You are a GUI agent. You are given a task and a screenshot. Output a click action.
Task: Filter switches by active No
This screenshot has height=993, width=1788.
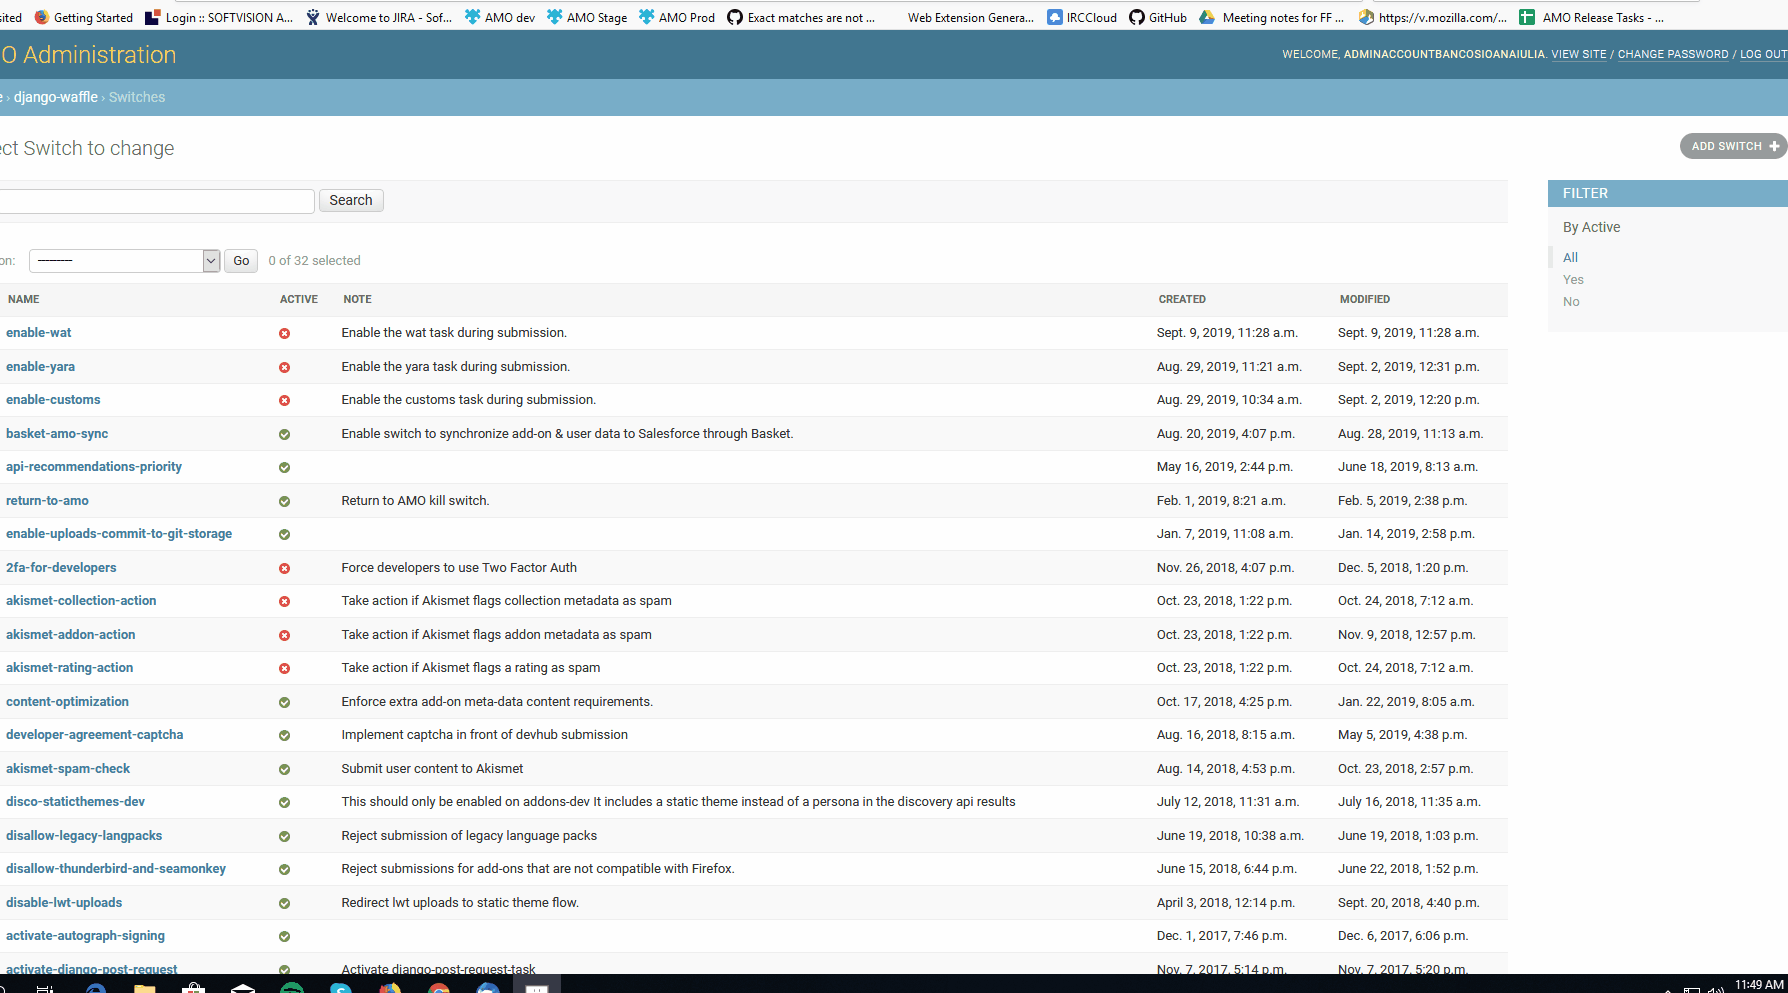1571,301
